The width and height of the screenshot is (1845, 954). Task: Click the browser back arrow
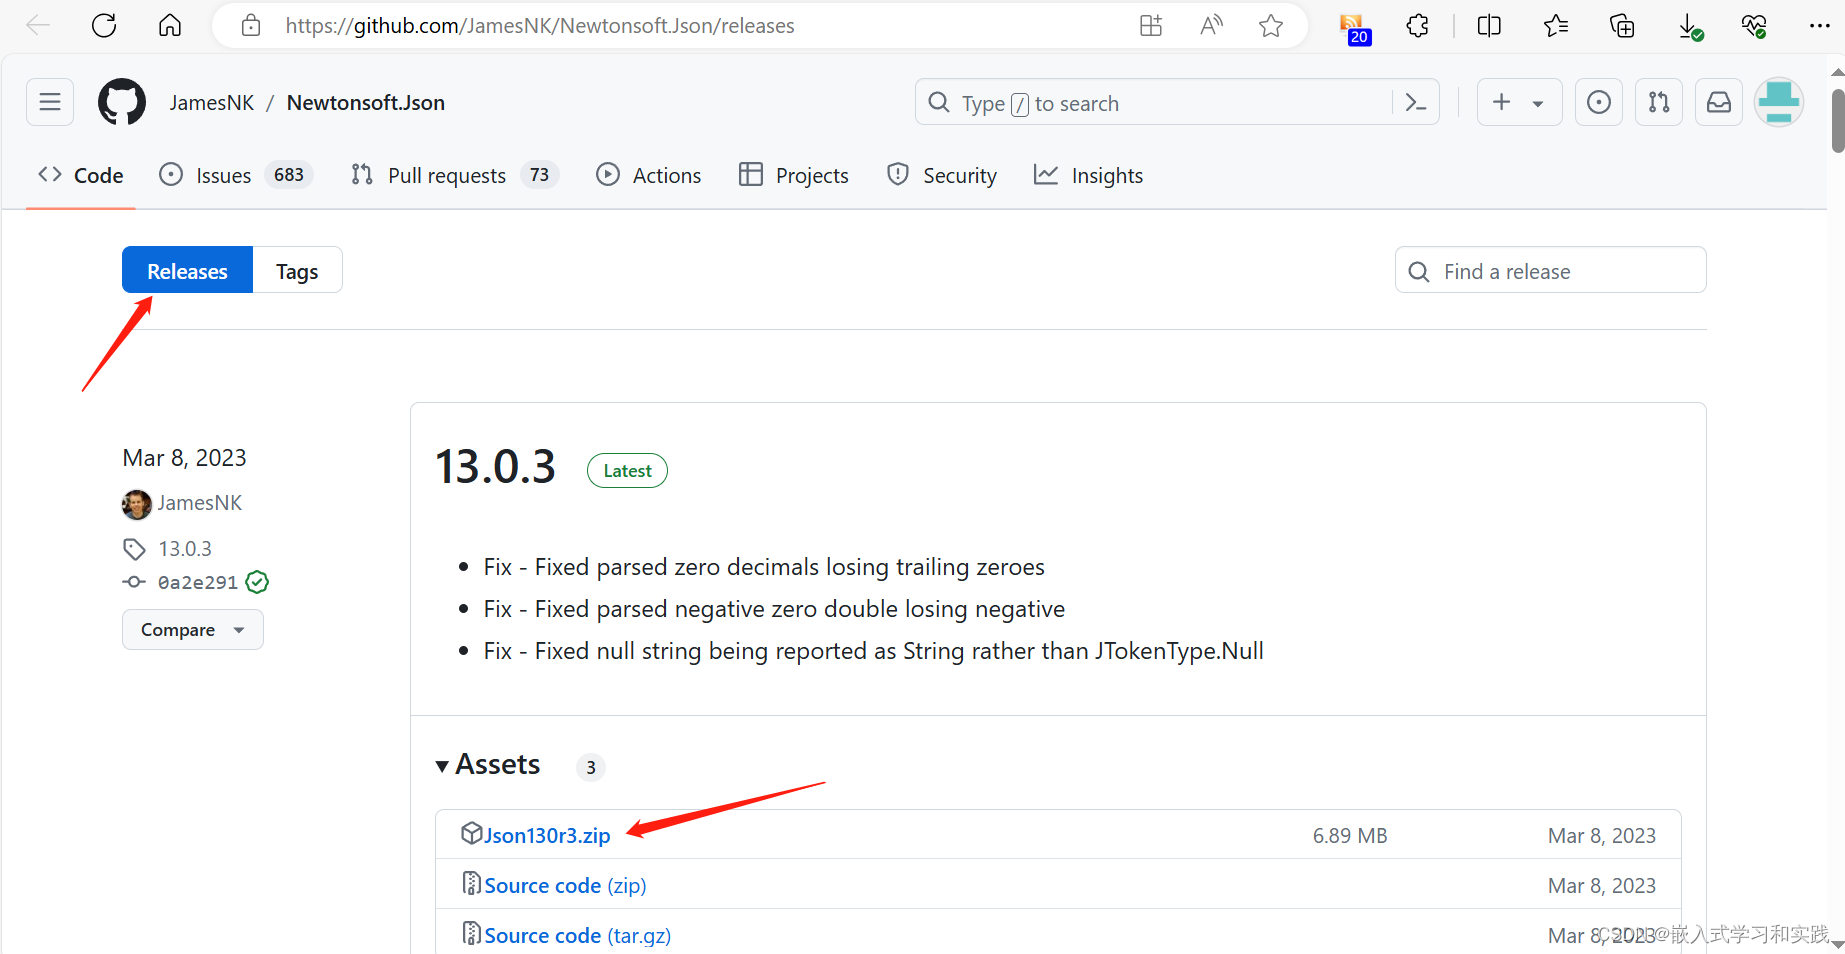tap(38, 25)
